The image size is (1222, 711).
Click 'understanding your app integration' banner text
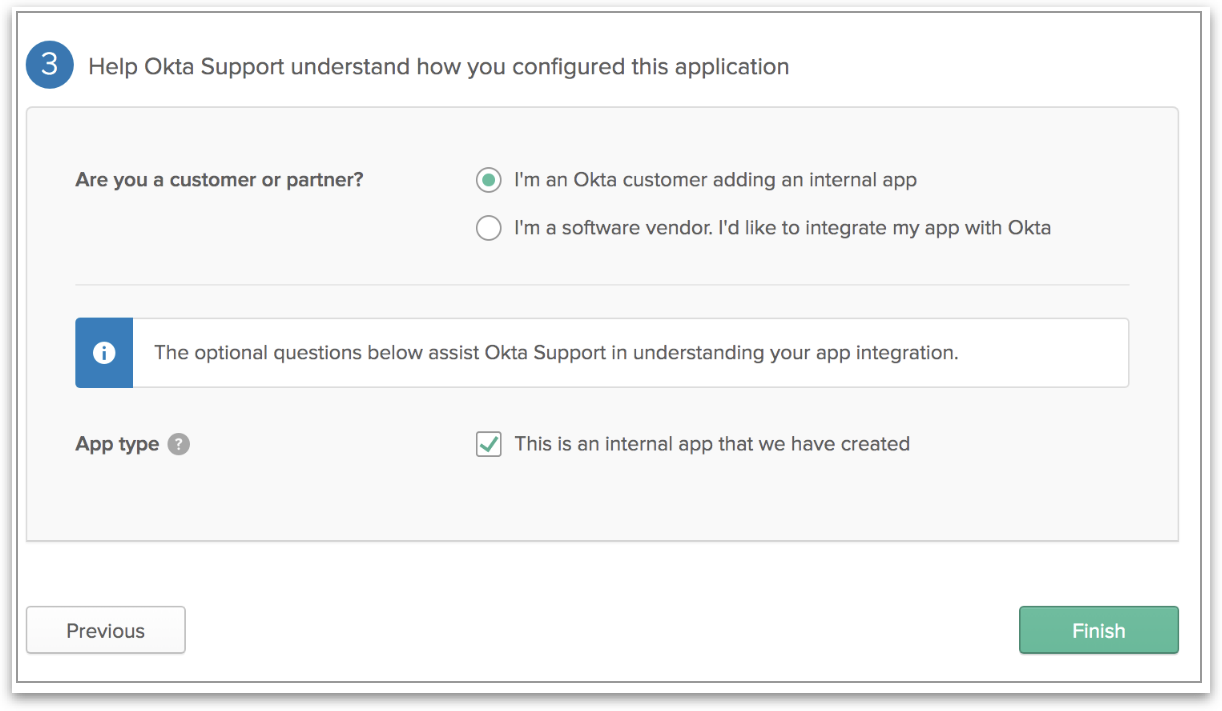[x=795, y=353]
